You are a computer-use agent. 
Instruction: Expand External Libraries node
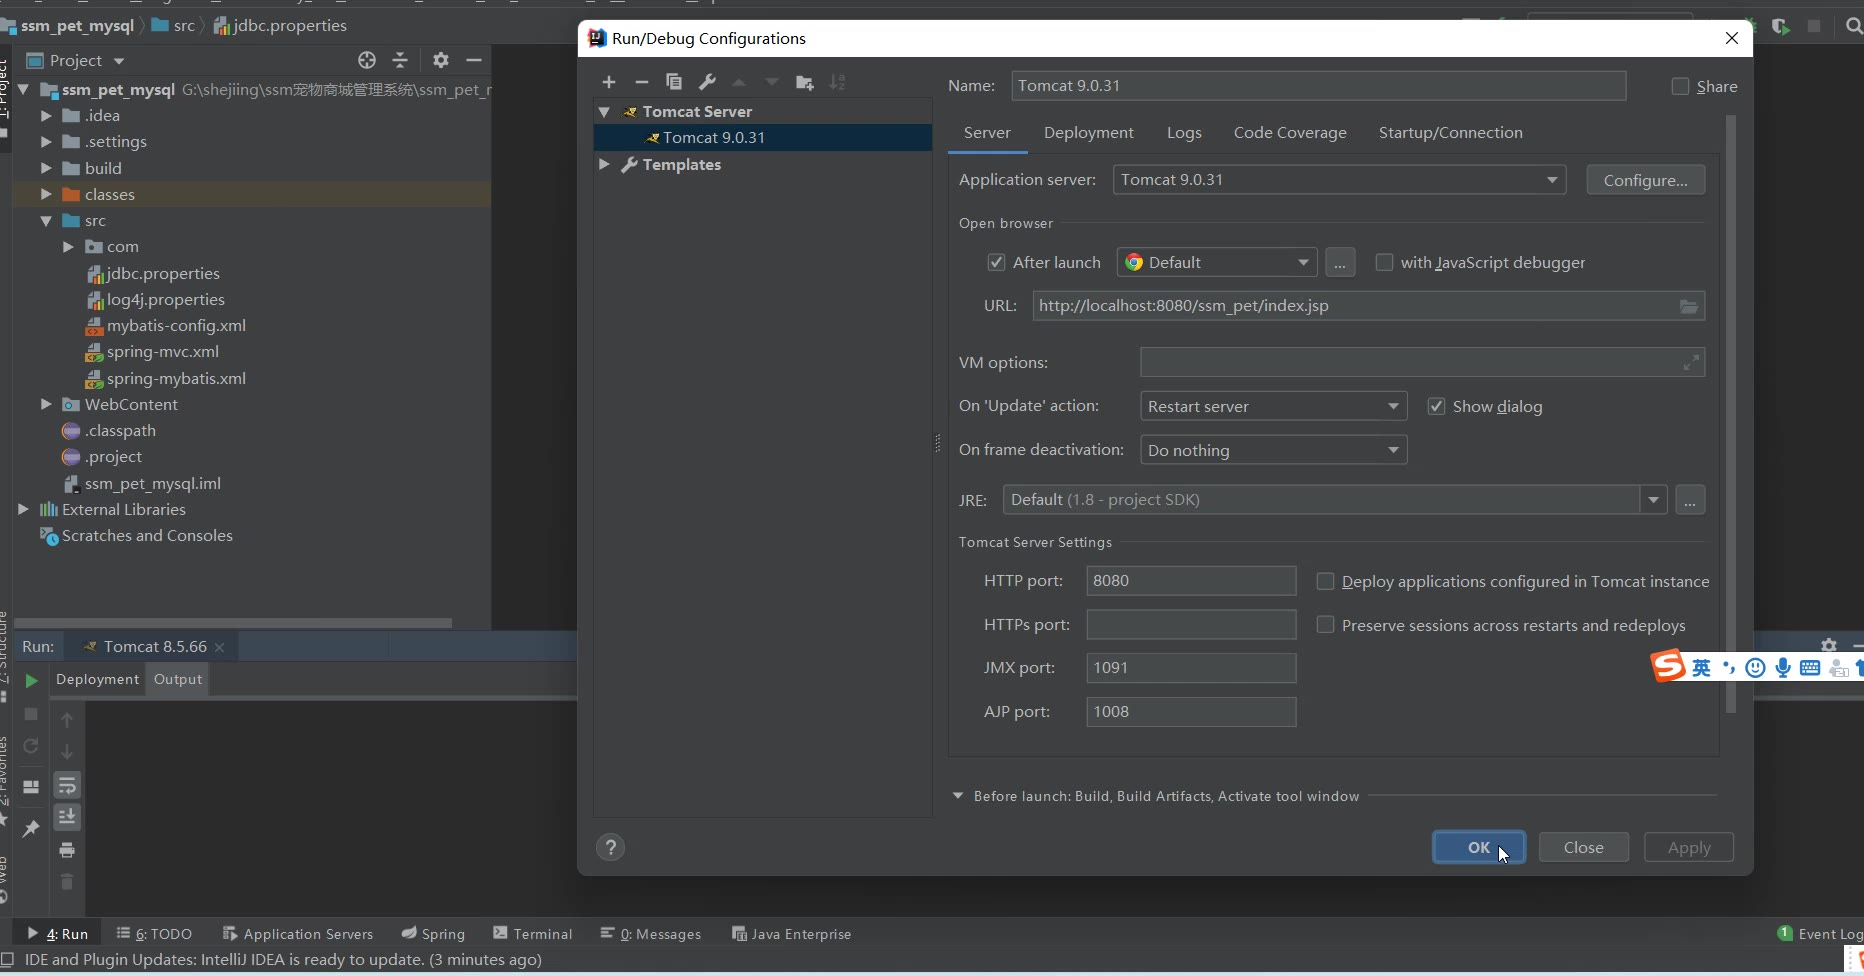tap(23, 510)
